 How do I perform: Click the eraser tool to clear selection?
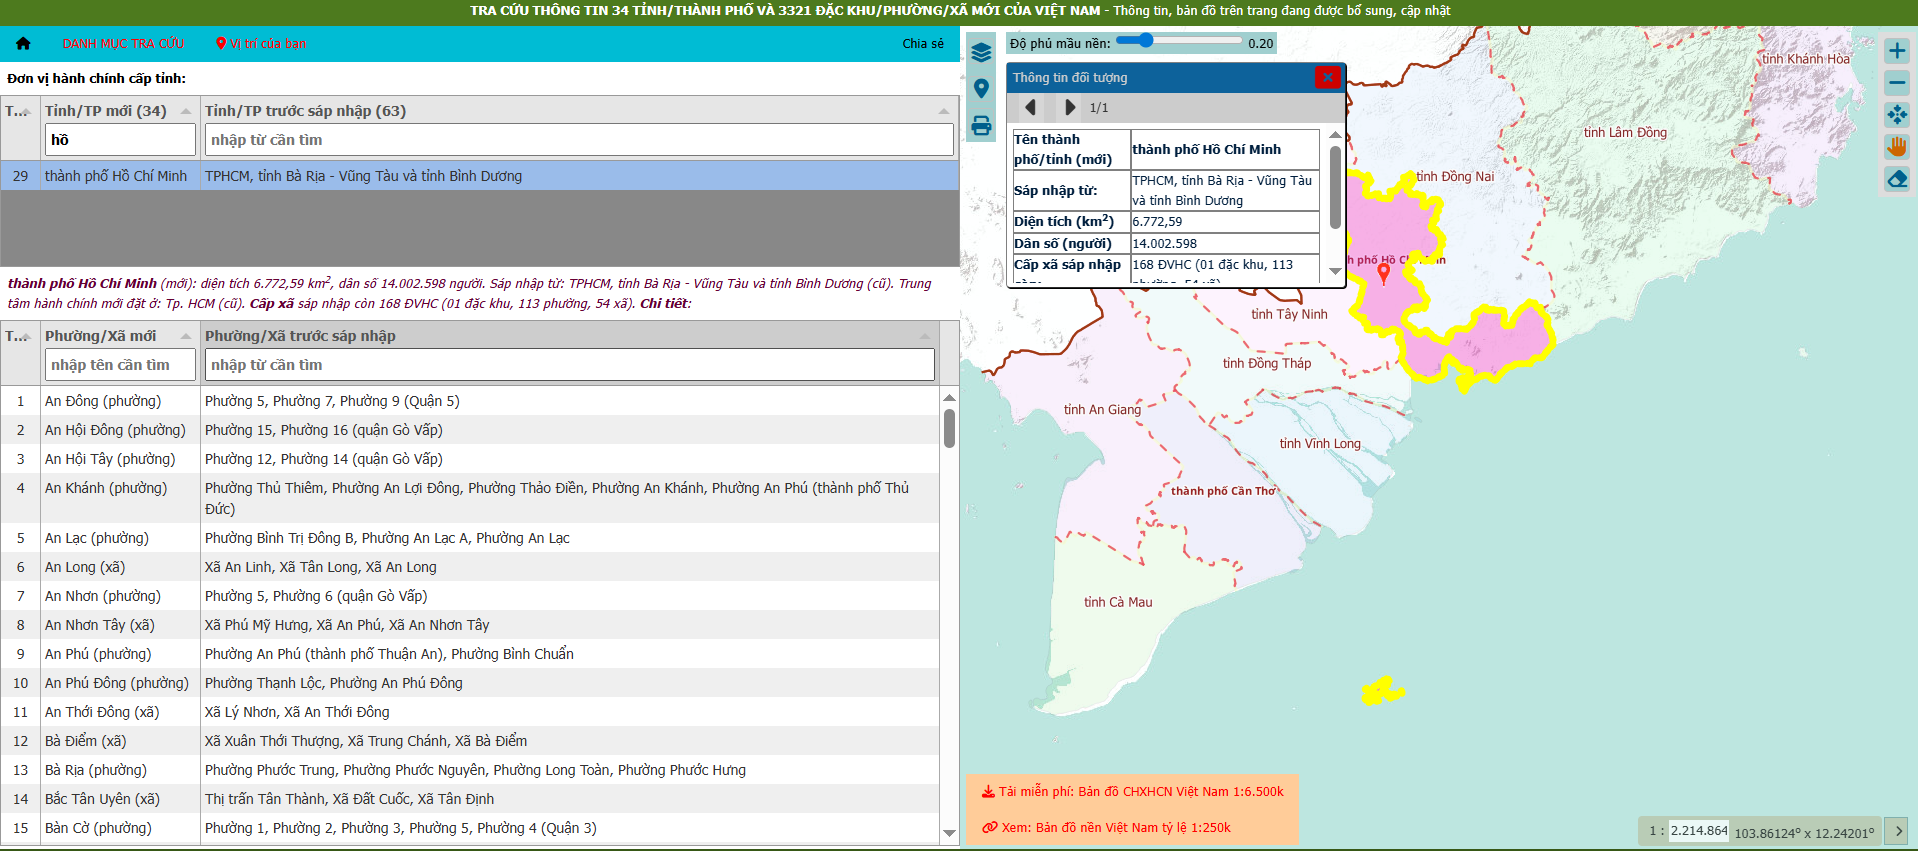tap(1896, 179)
